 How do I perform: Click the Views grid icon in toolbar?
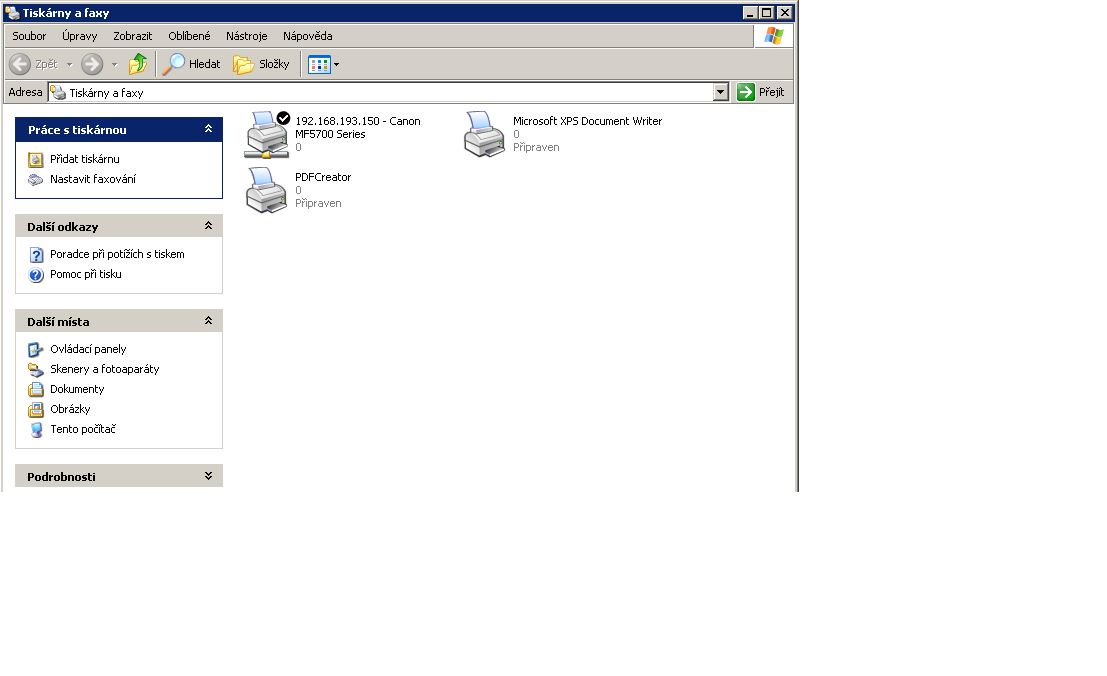(x=319, y=65)
